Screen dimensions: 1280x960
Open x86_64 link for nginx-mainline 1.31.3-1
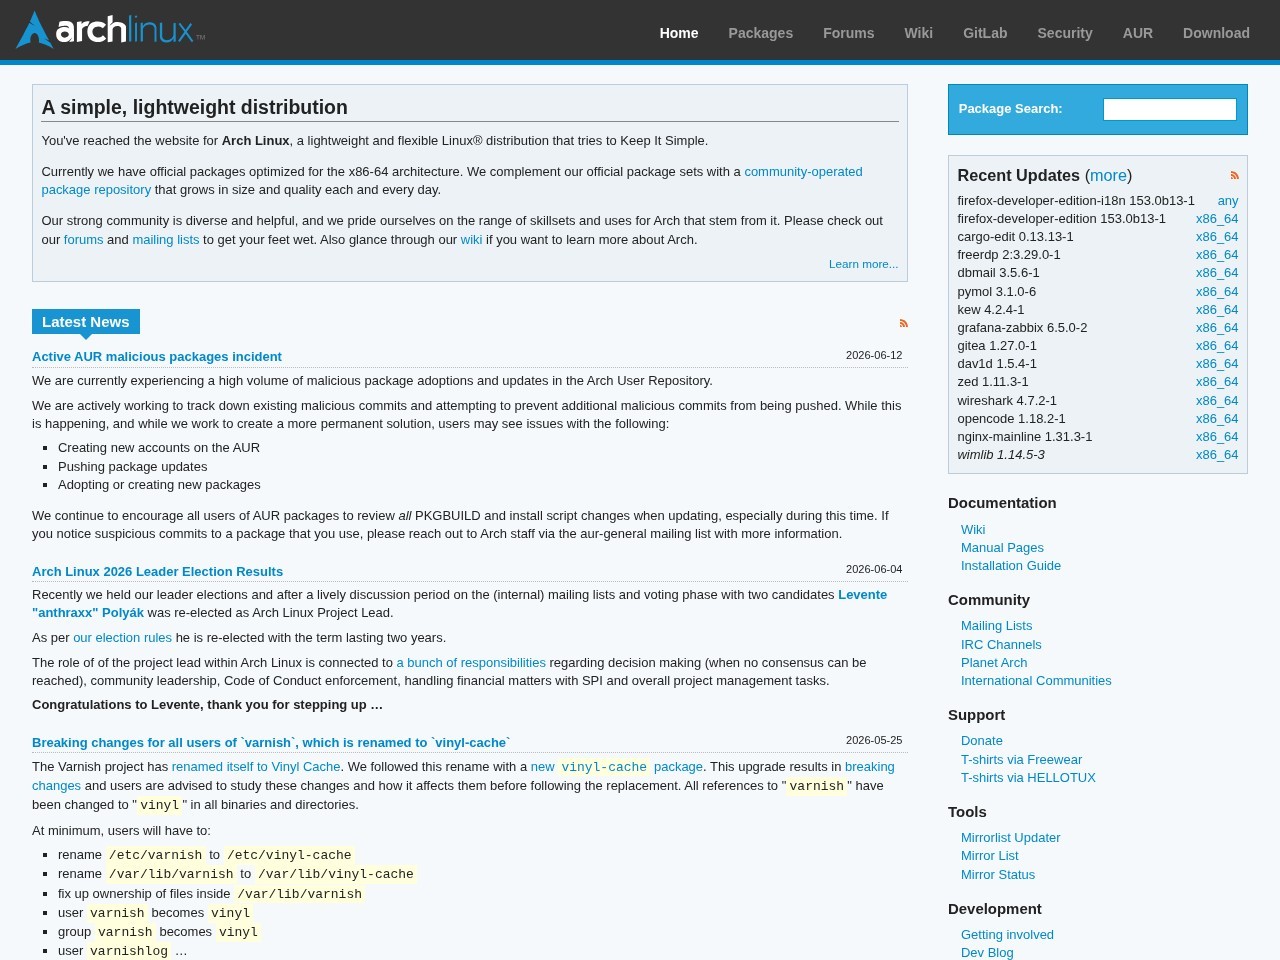pos(1217,437)
